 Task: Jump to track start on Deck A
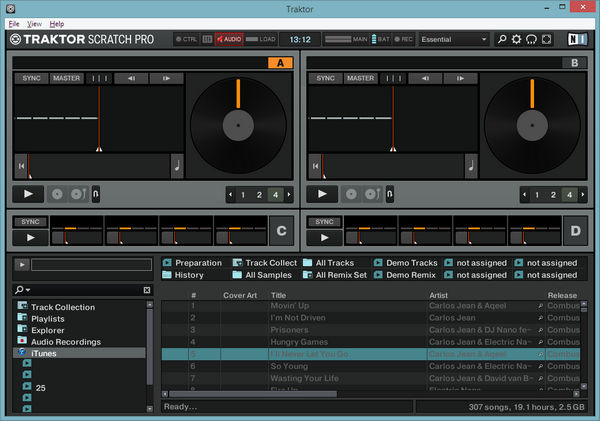pos(21,165)
